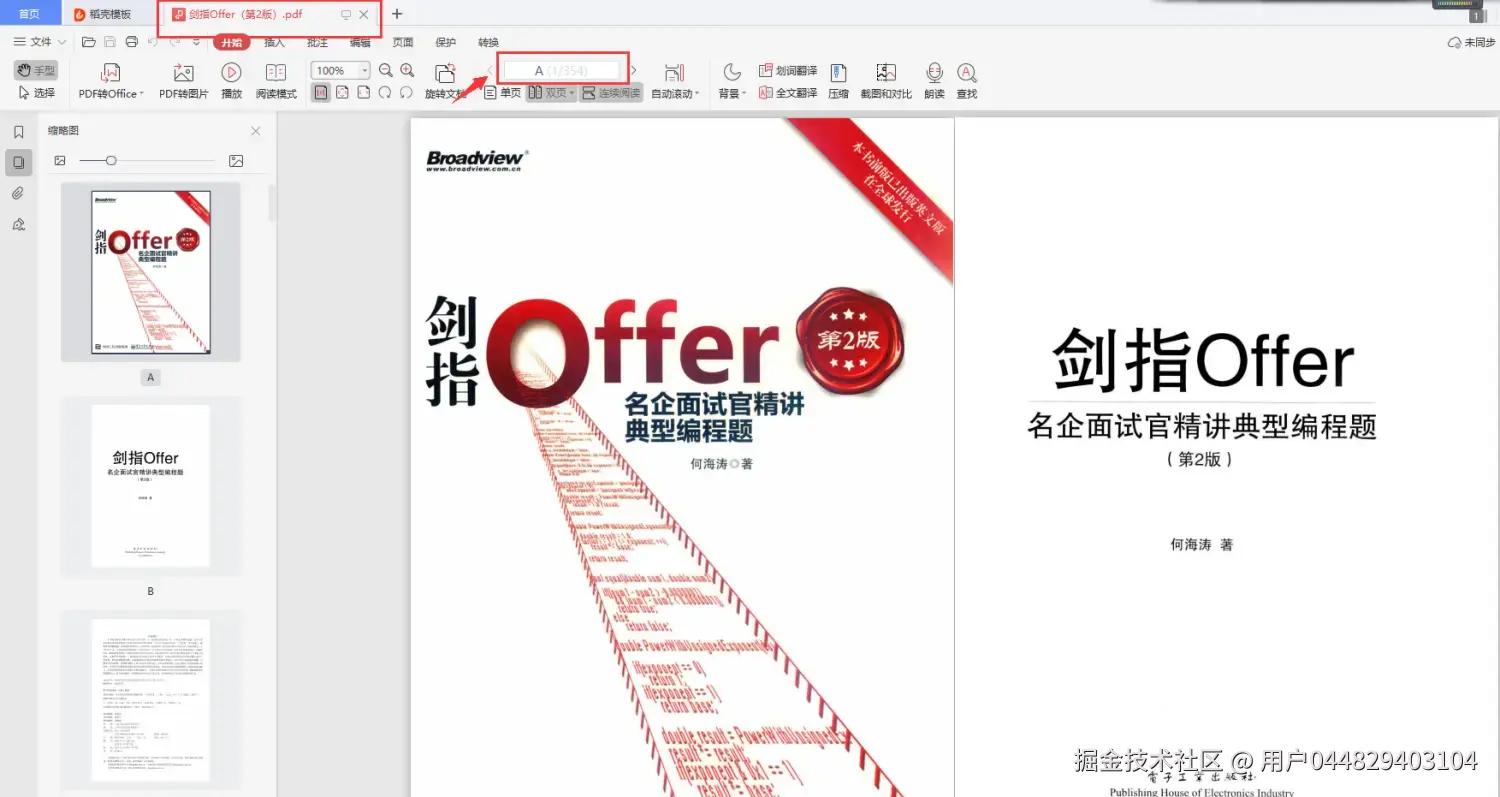Click the redo arrow icon

click(175, 42)
